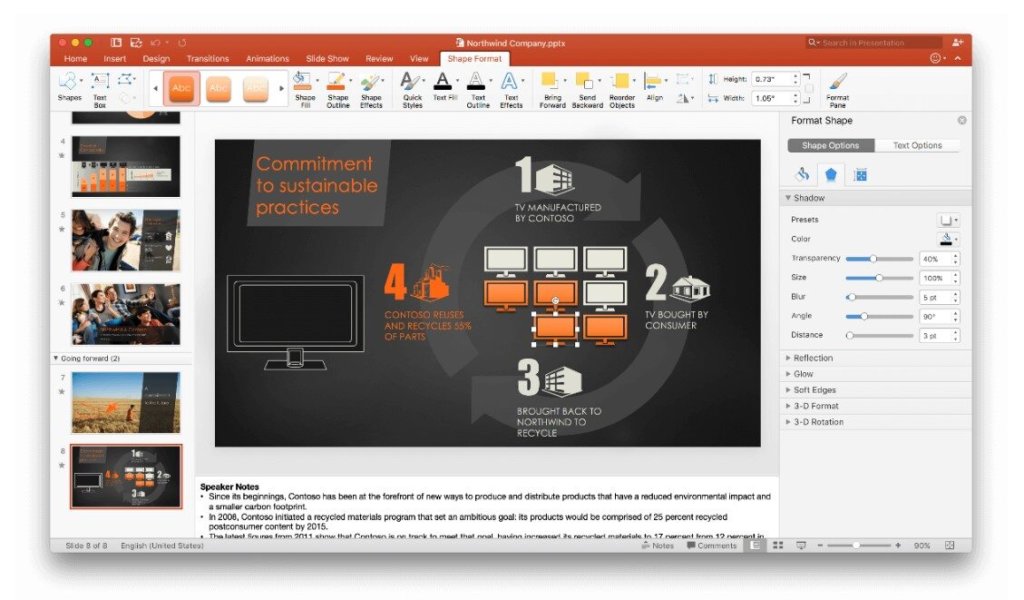Open the Insert tab
Screen dimensions: 1024x600
tap(114, 58)
